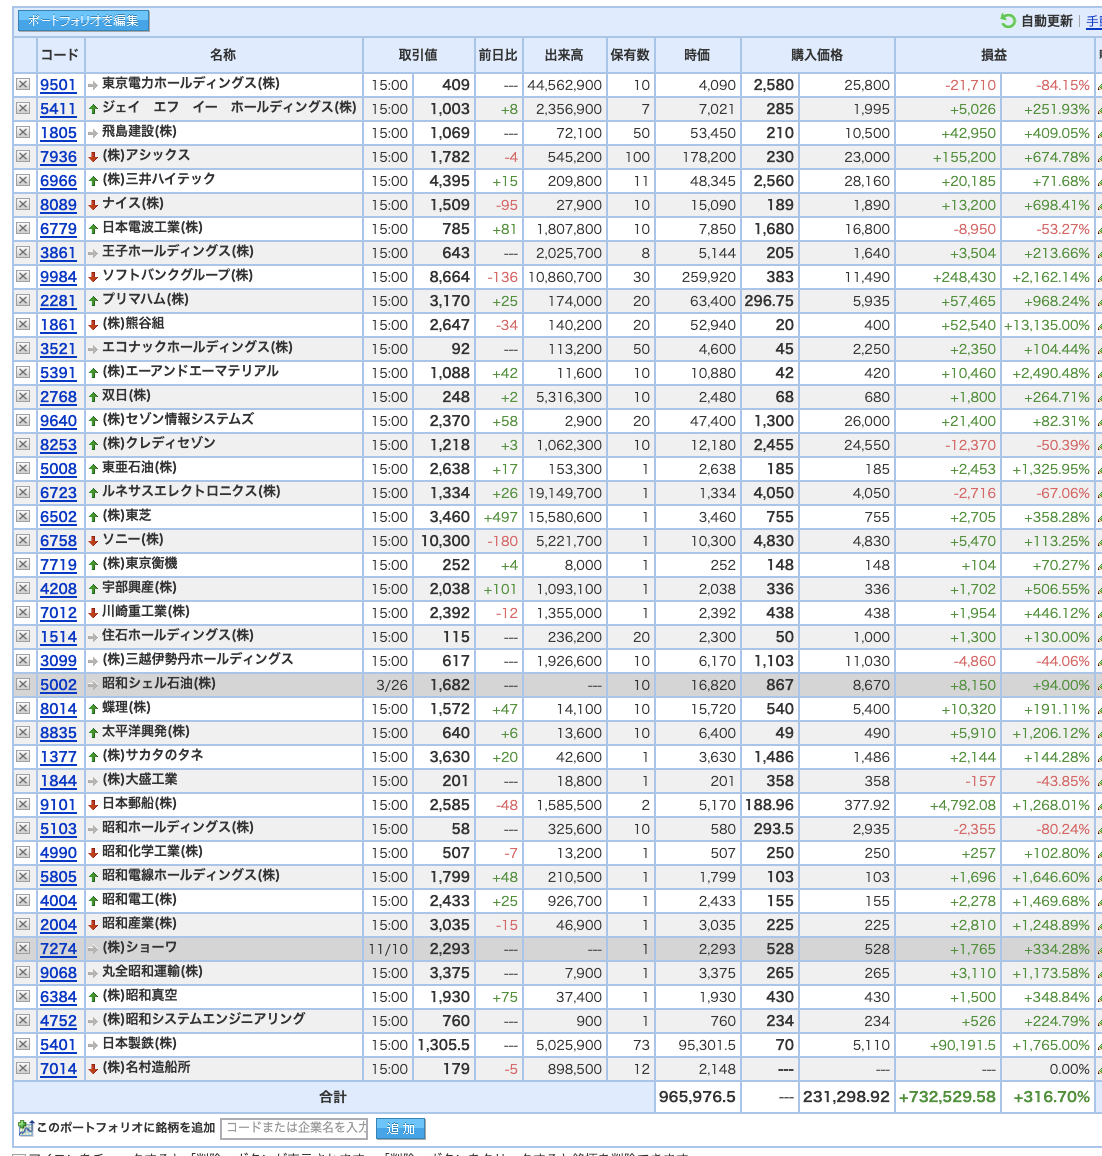Click stock name (株)サカタのタネ
This screenshot has width=1102, height=1156.
pyautogui.click(x=153, y=756)
